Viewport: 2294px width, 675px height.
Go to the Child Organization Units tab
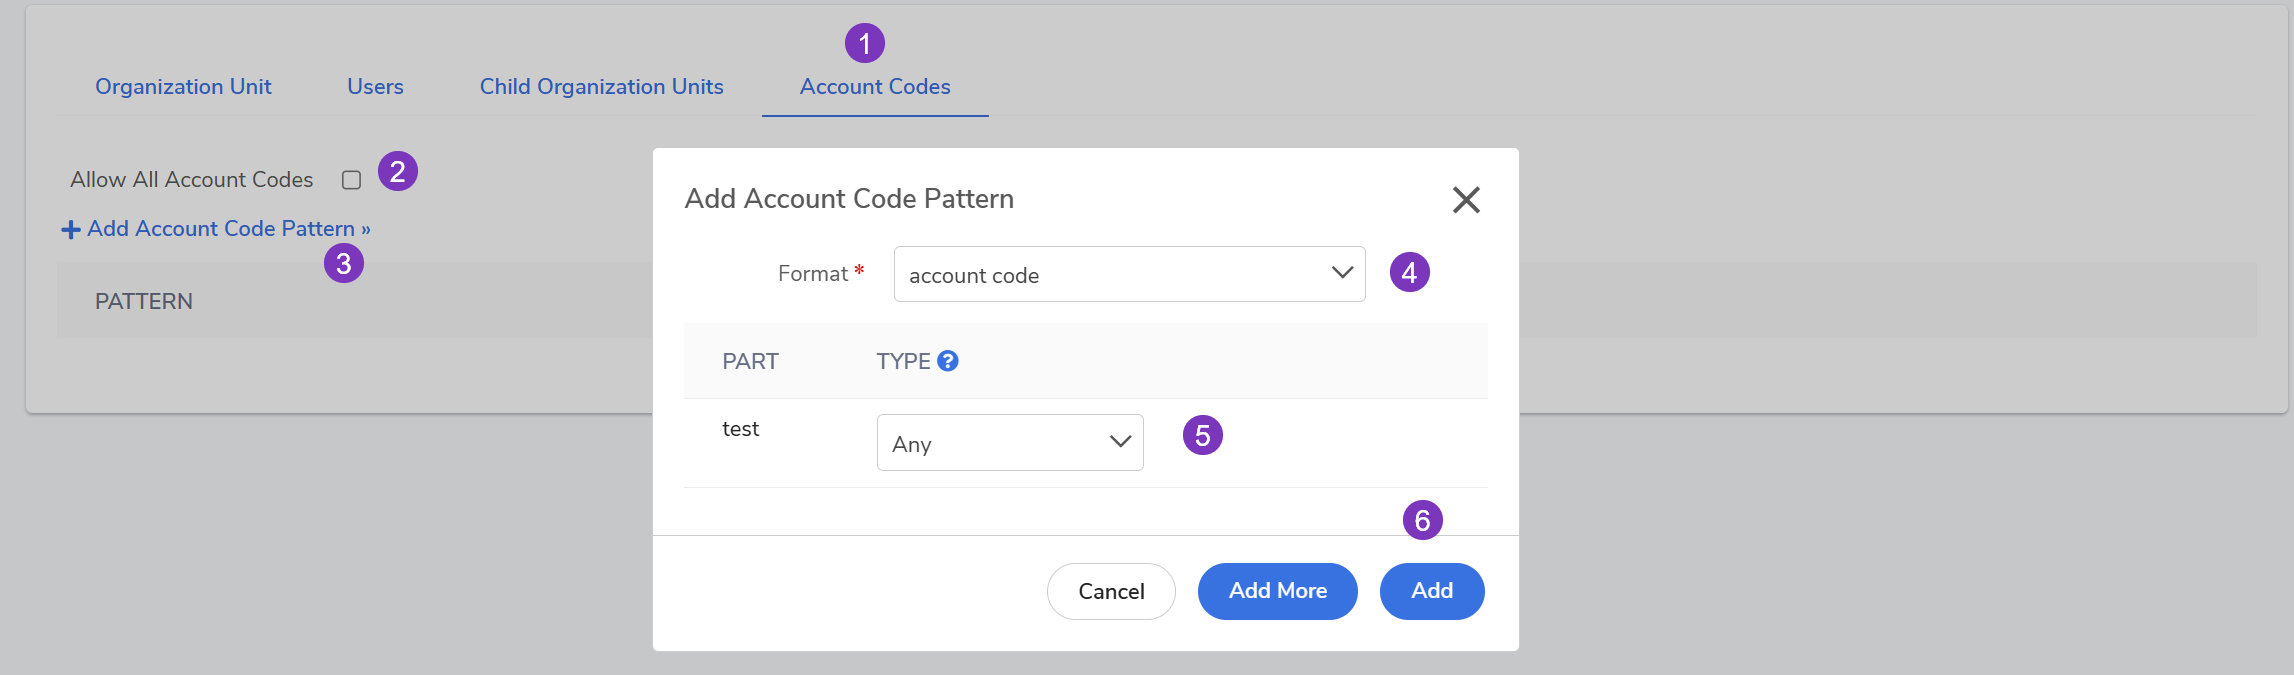601,87
